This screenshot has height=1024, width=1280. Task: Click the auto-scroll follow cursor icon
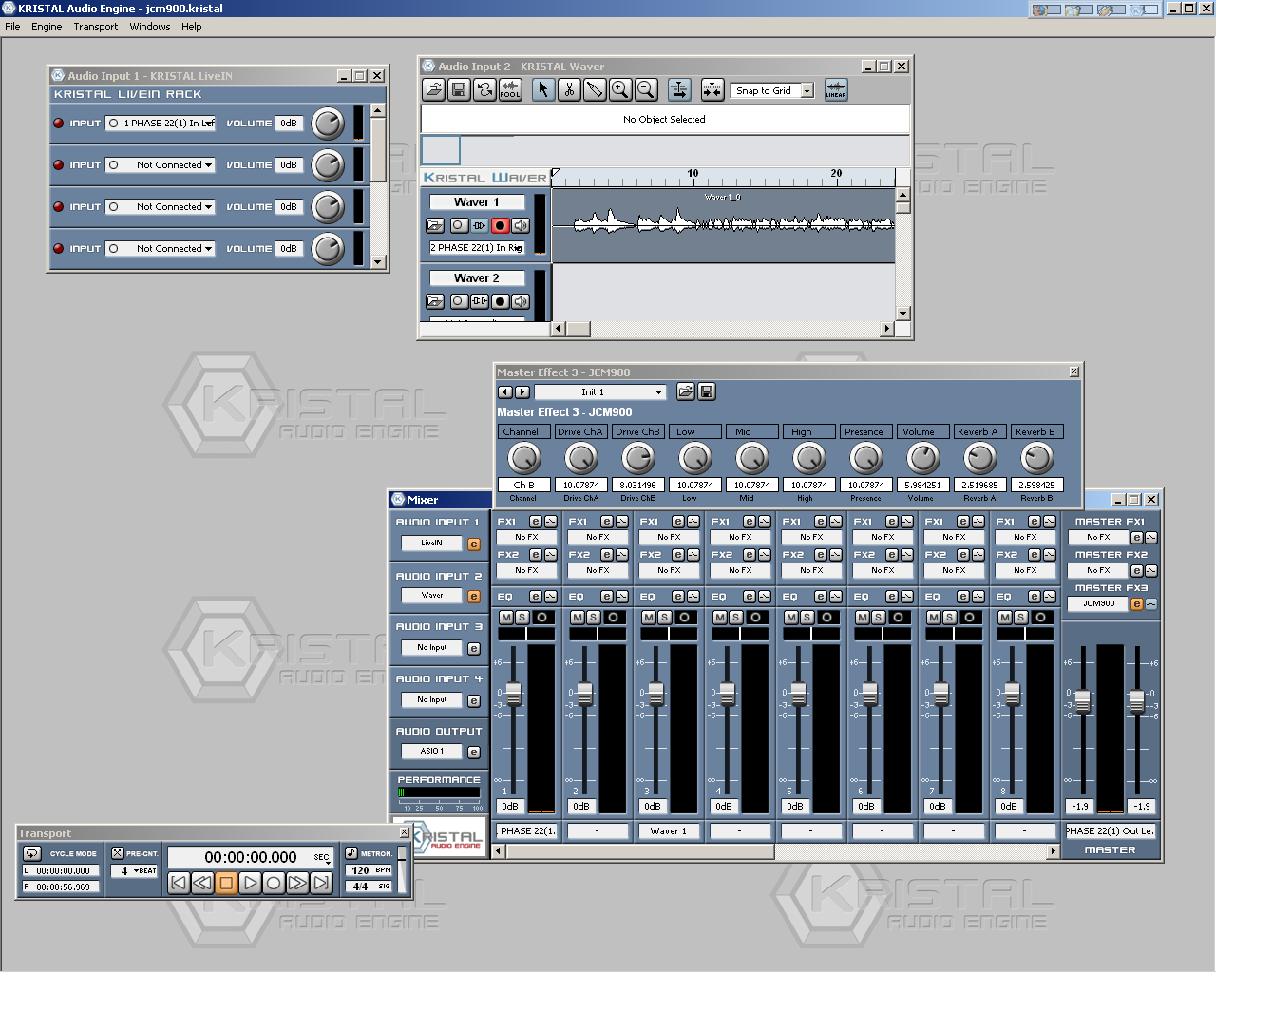coord(679,90)
